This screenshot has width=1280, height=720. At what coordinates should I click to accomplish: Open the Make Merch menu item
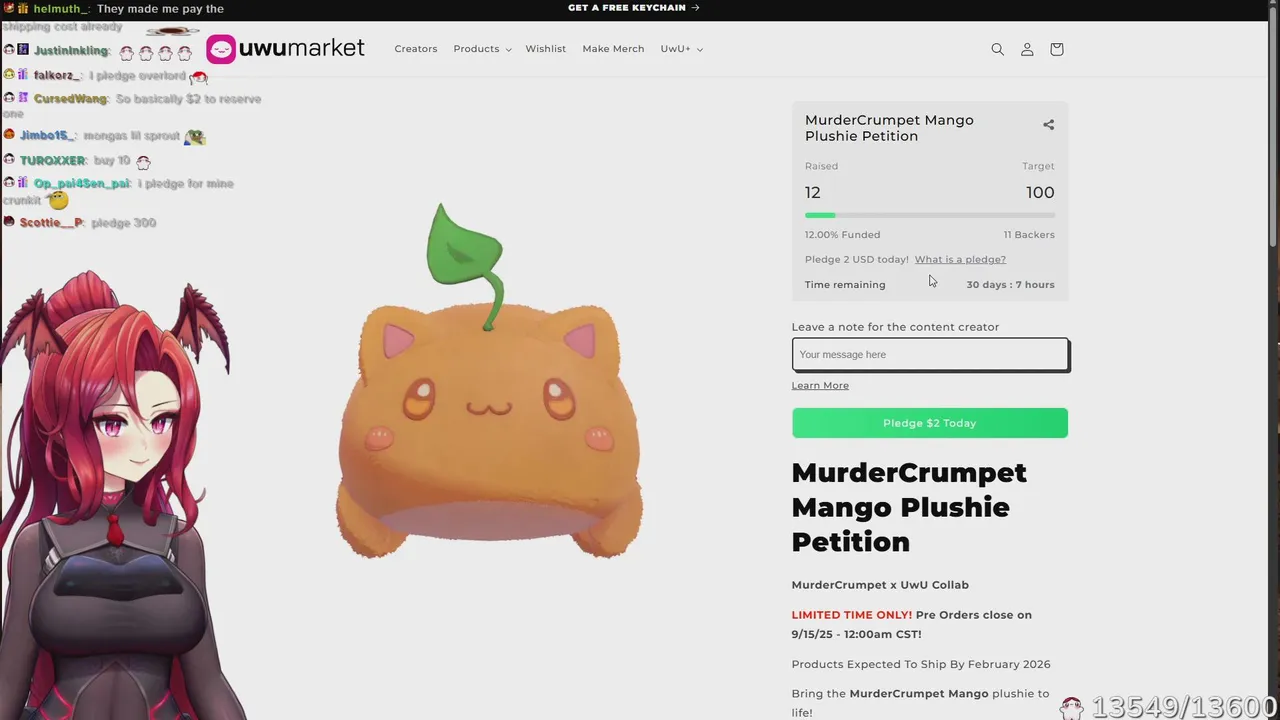[x=613, y=49]
